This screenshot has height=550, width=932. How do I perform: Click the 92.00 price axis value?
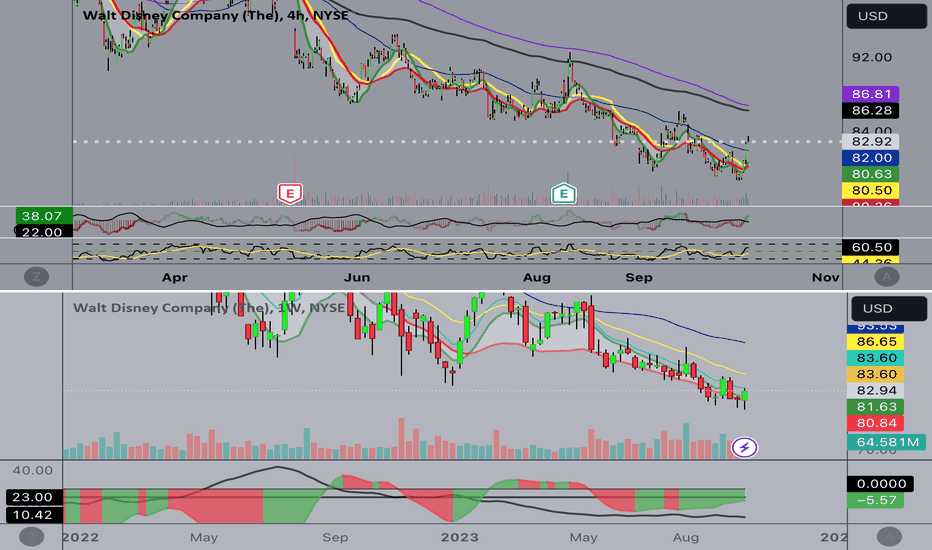pyautogui.click(x=871, y=58)
